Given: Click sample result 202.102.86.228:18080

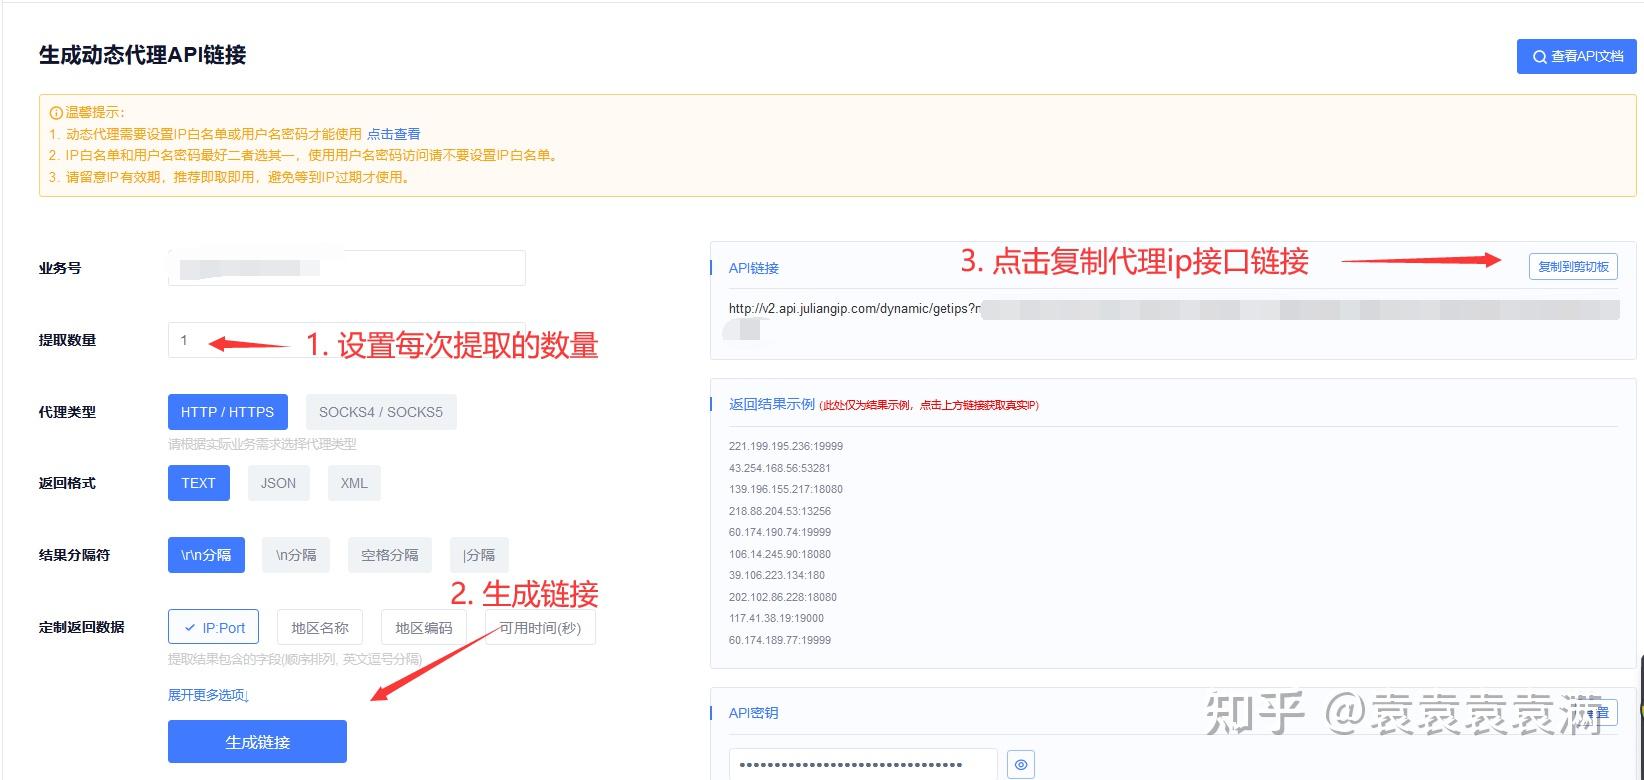Looking at the screenshot, I should [x=783, y=597].
